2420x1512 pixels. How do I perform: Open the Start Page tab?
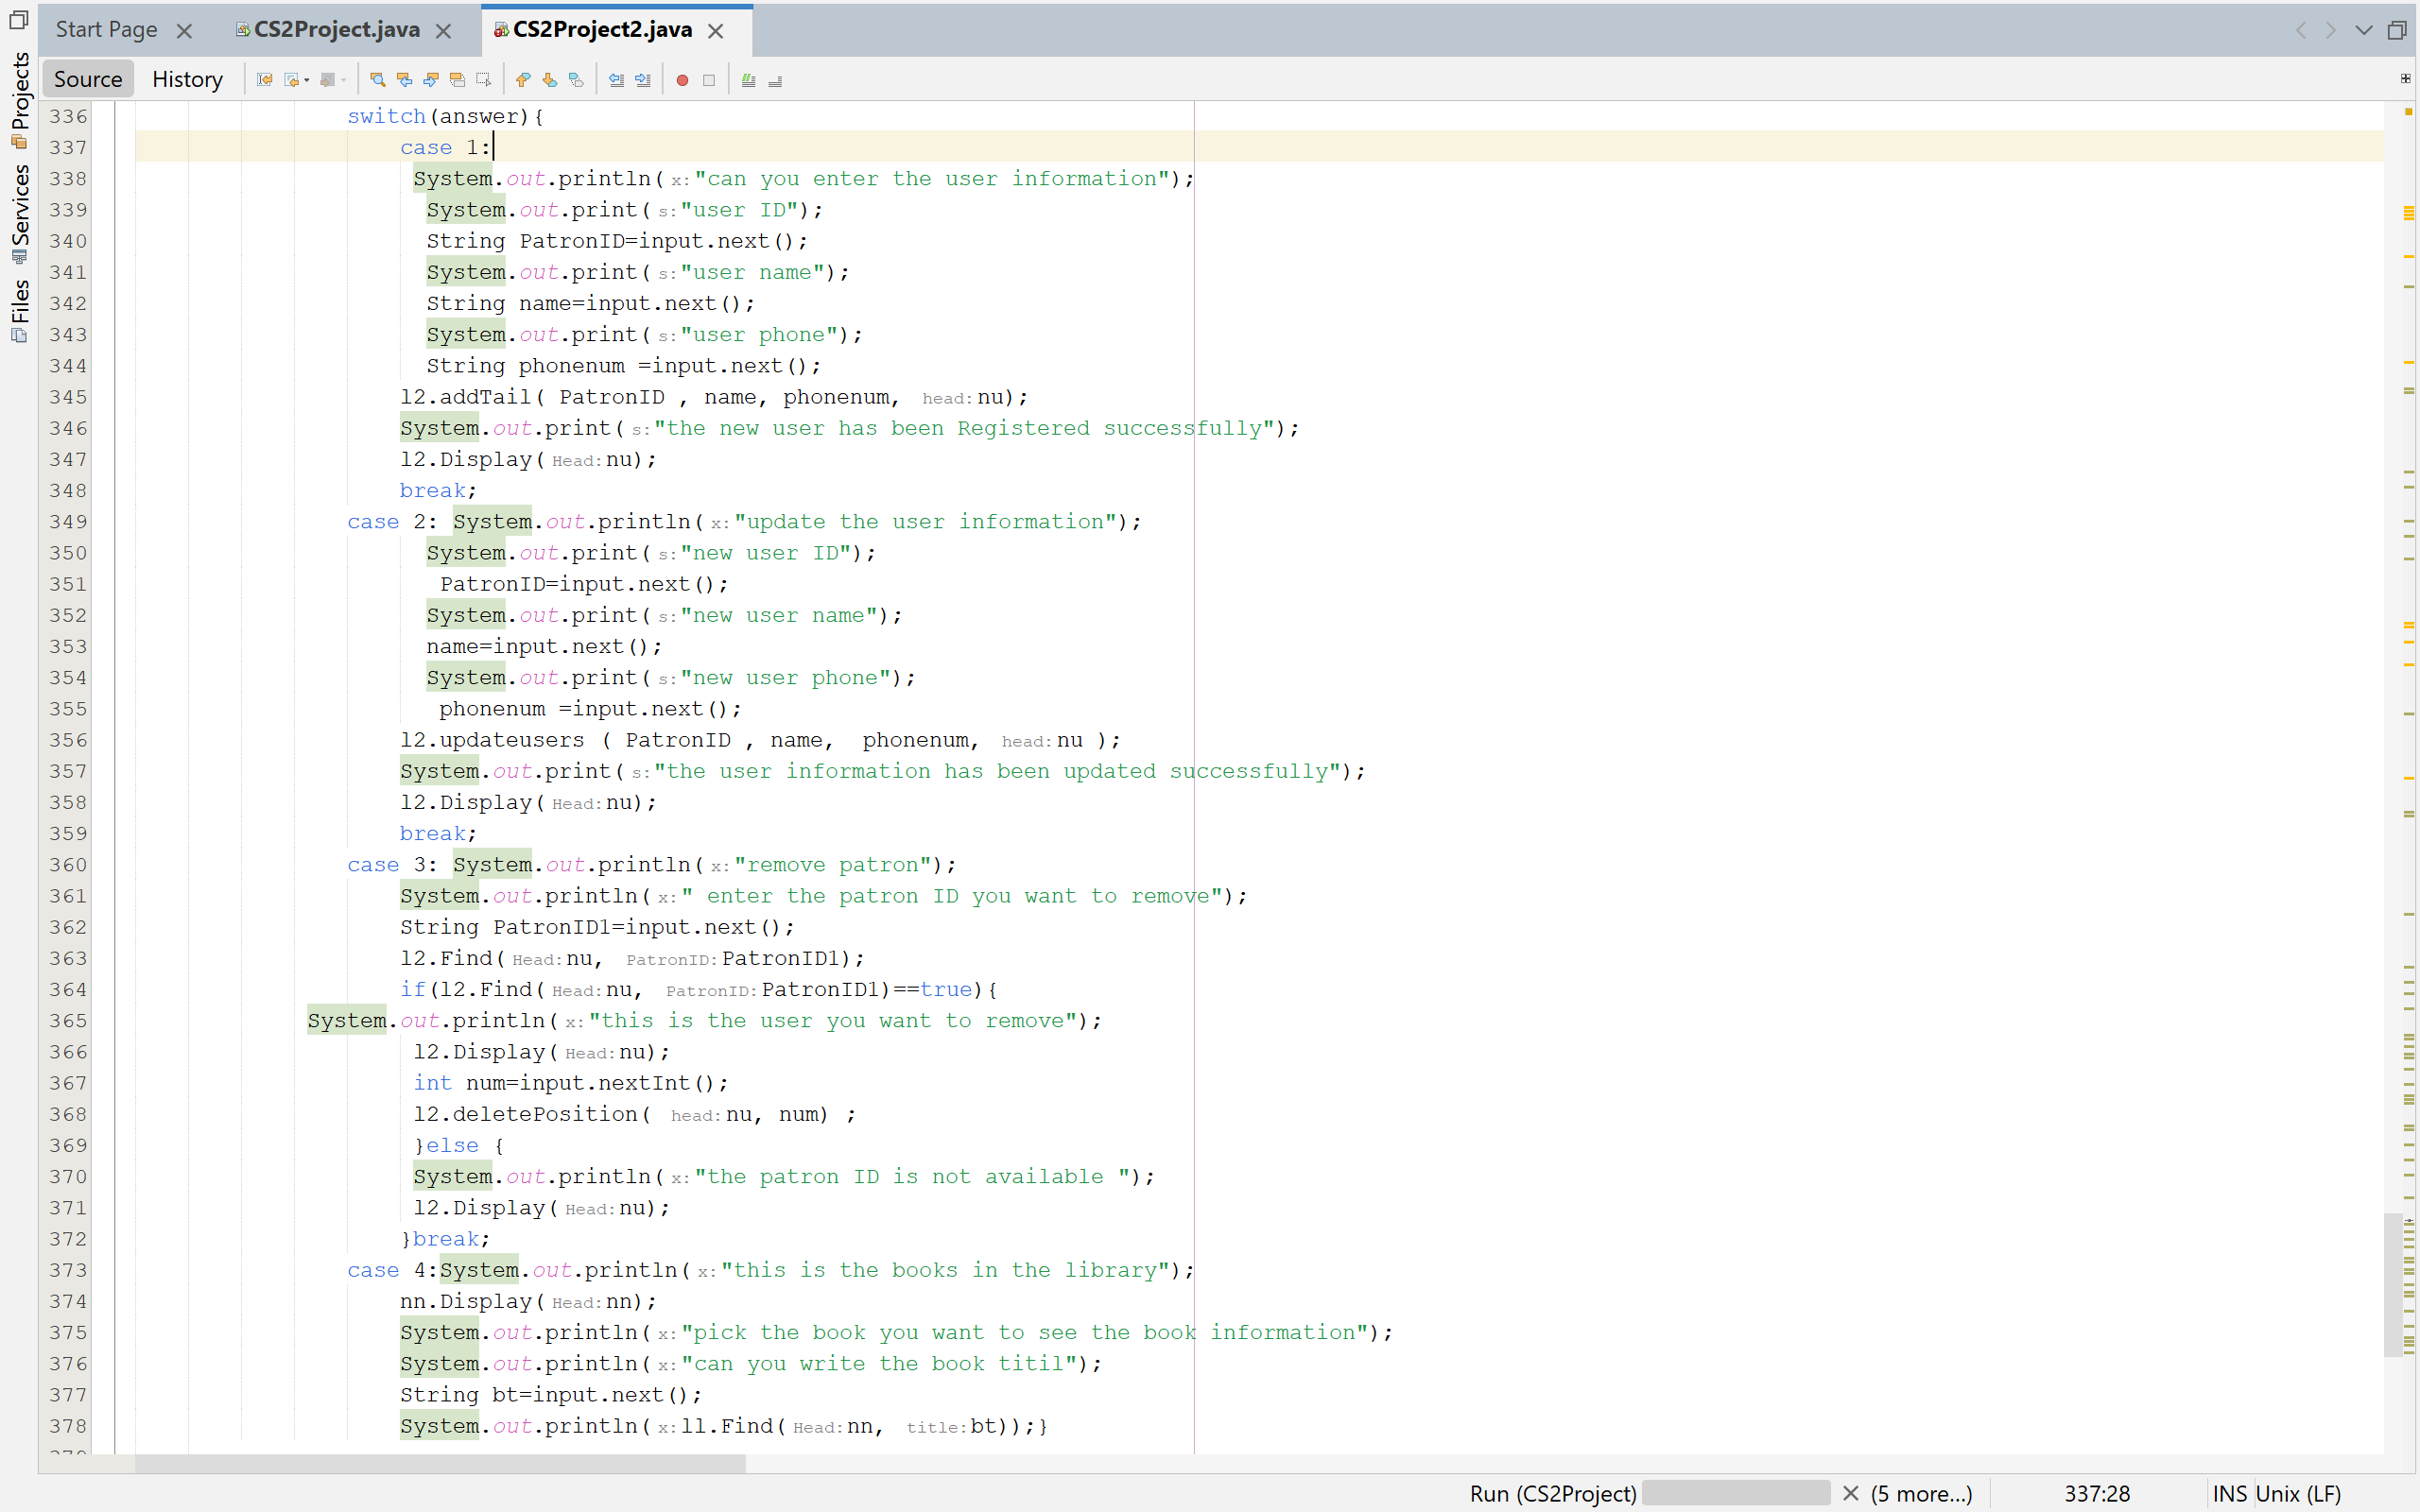tap(106, 30)
